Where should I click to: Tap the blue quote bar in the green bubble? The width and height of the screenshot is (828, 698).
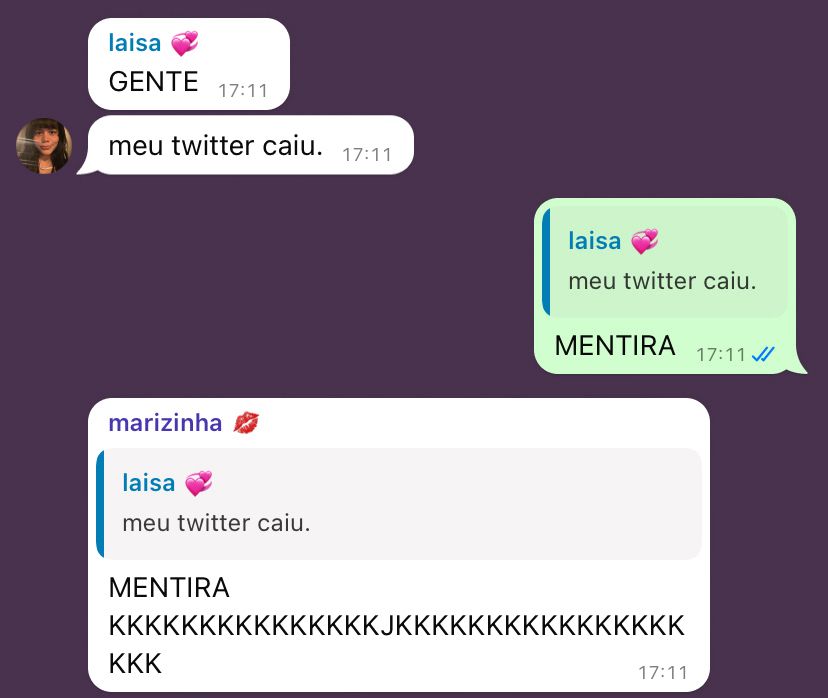tap(547, 261)
